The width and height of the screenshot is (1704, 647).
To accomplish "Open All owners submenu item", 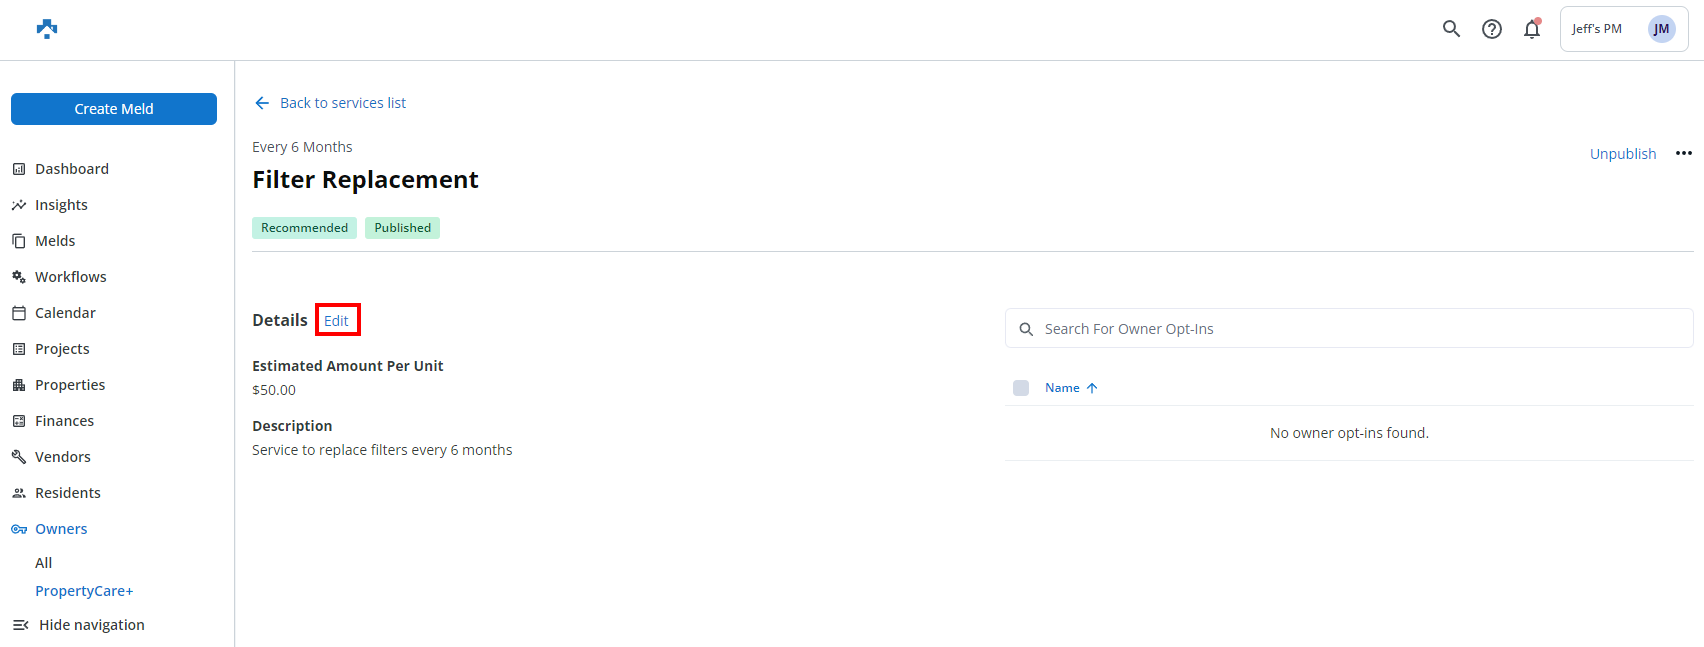I will tap(44, 563).
